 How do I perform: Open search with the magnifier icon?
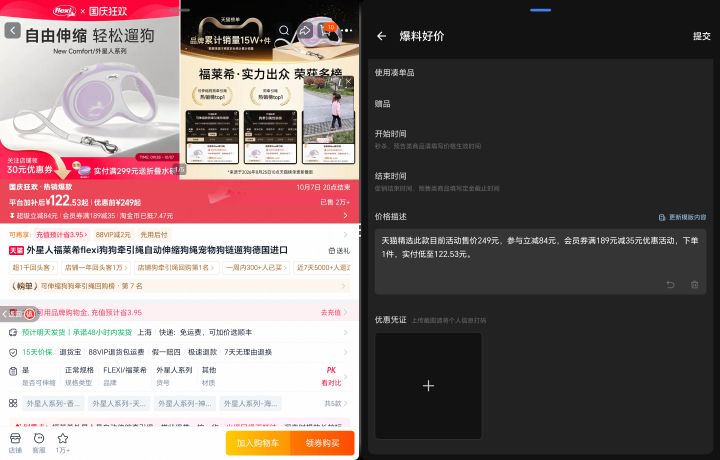(284, 30)
